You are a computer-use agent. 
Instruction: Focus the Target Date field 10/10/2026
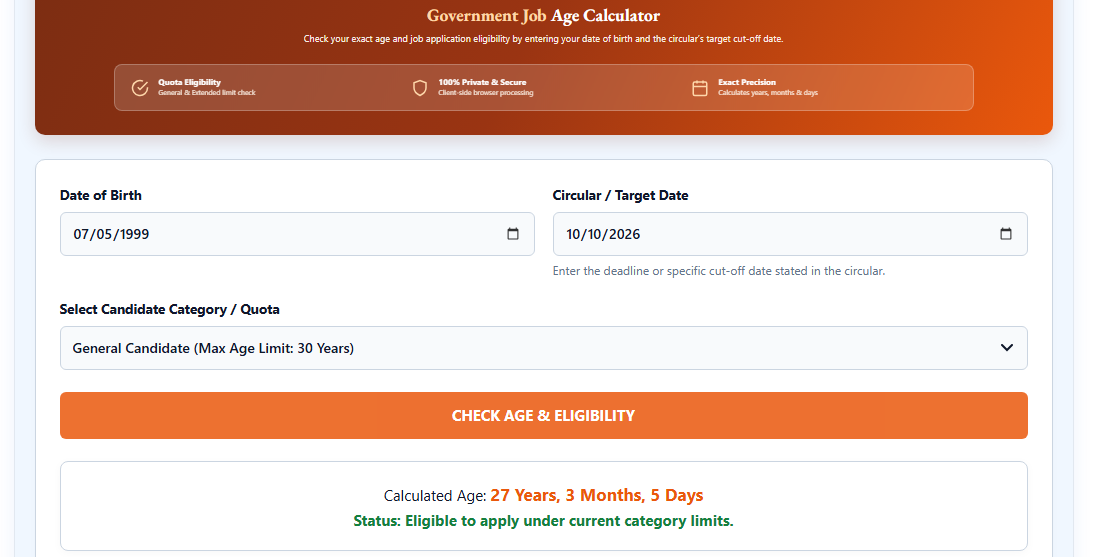click(790, 234)
